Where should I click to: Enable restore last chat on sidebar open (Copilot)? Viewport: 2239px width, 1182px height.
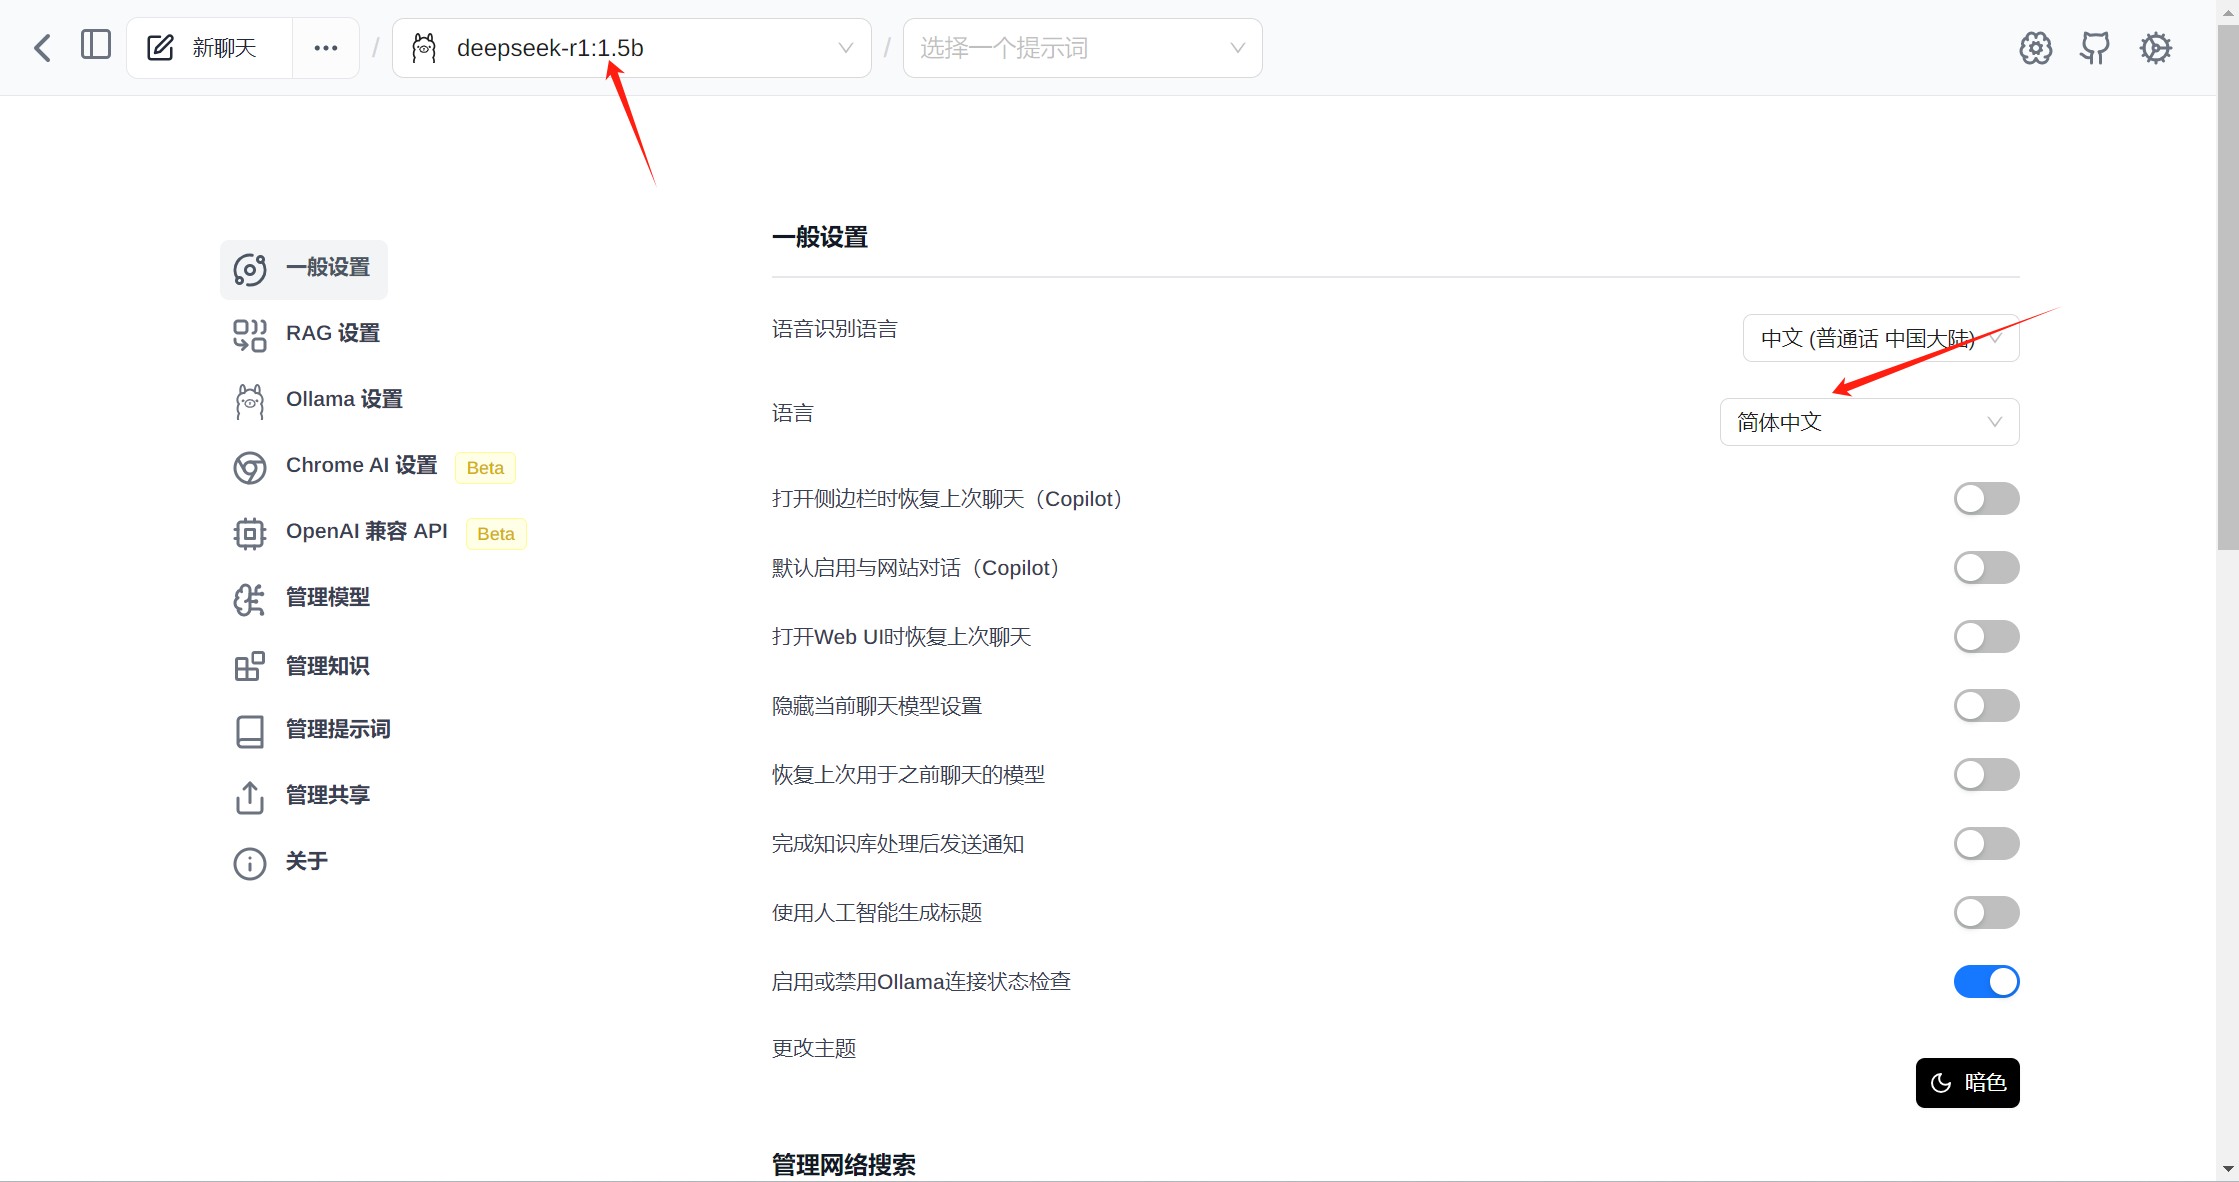[1986, 499]
